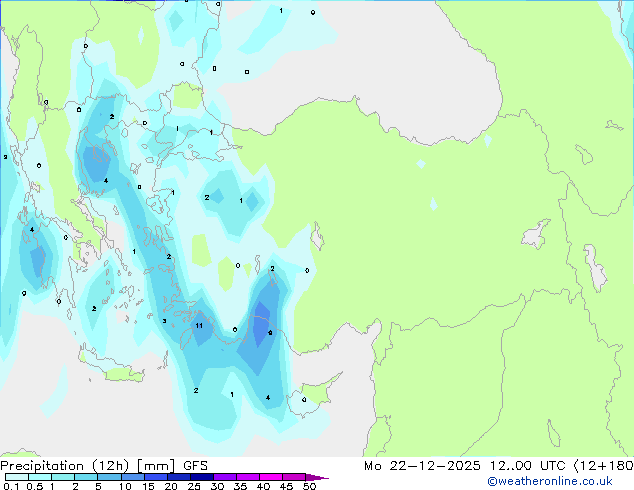Viewport: 634px width, 490px height.
Task: Click the legend label '30'
Action: 217,486
